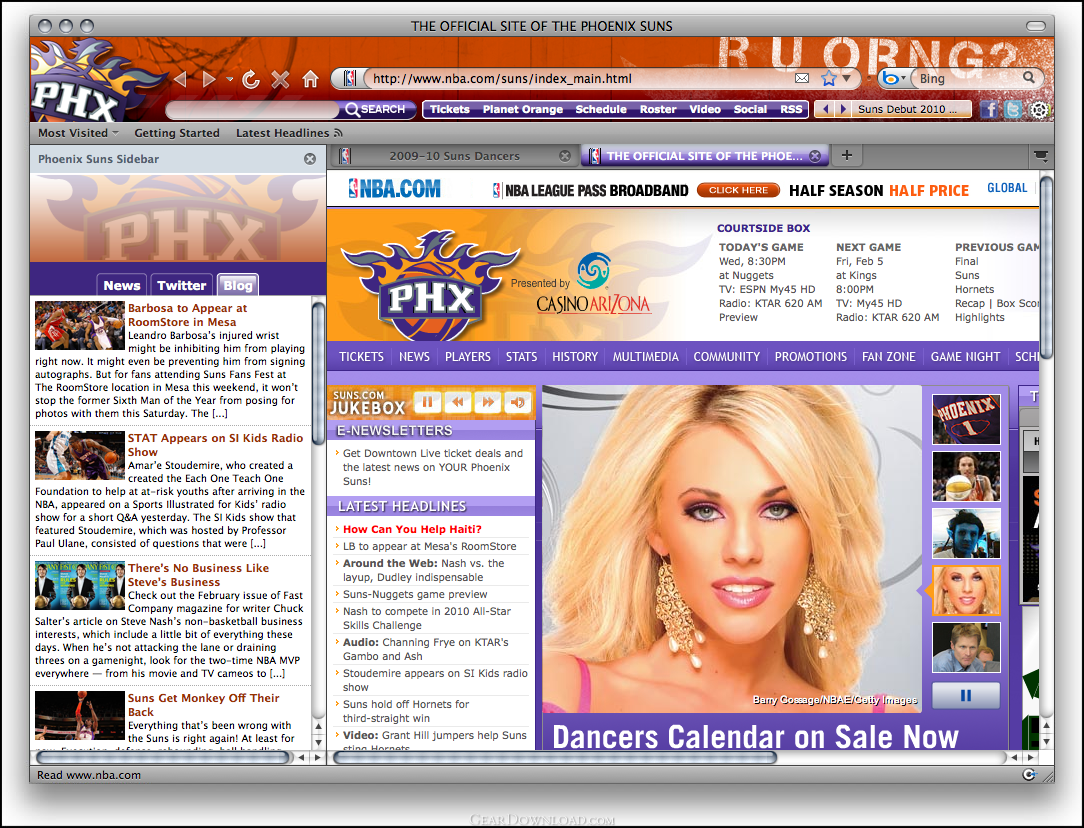Open the FAN ZONE menu on the Suns site
1084x828 pixels.
(x=888, y=357)
